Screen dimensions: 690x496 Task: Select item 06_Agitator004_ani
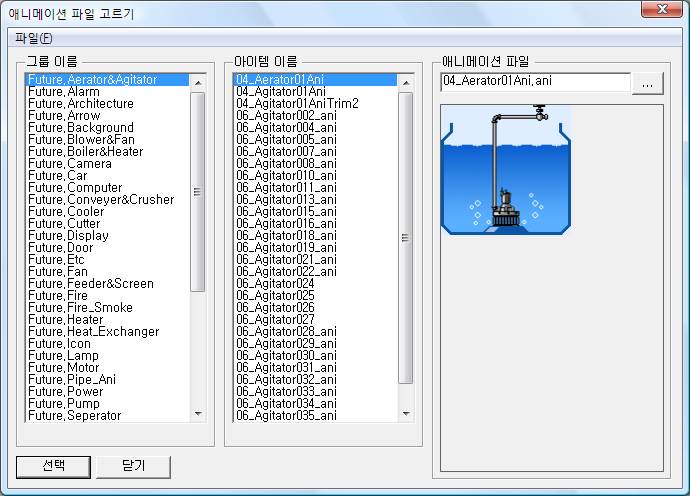pos(316,128)
